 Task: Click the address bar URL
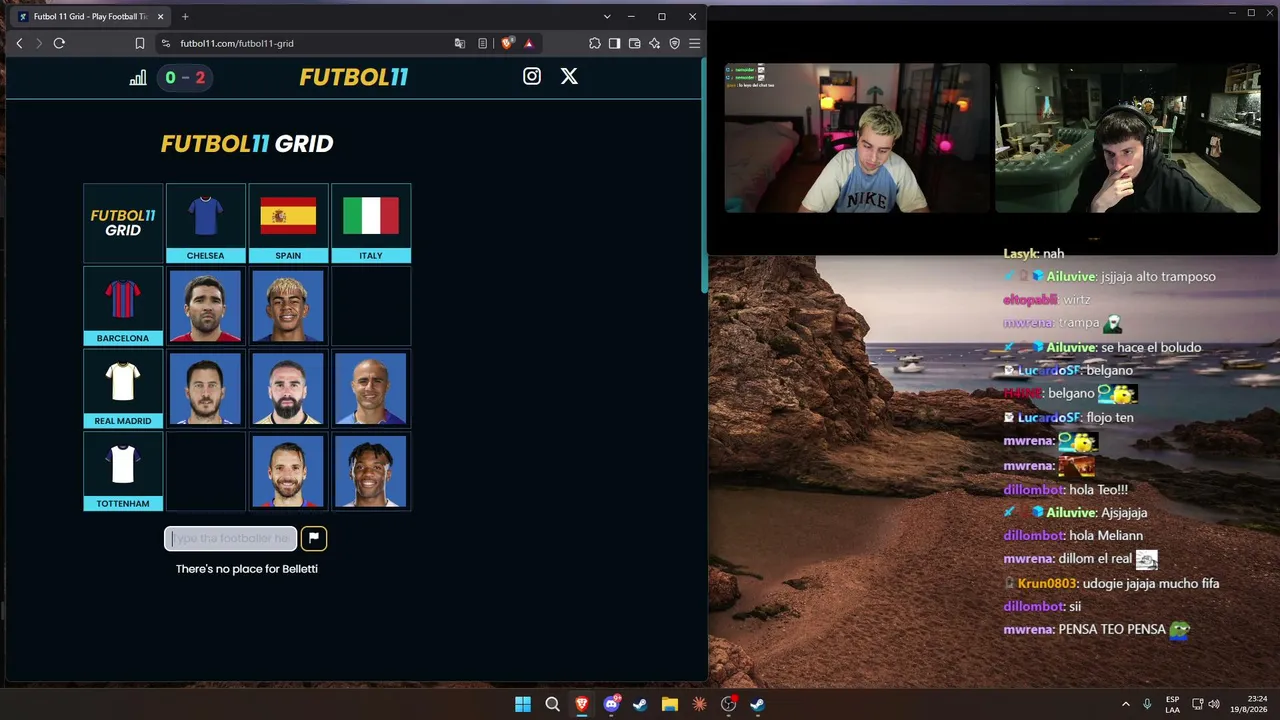237,43
